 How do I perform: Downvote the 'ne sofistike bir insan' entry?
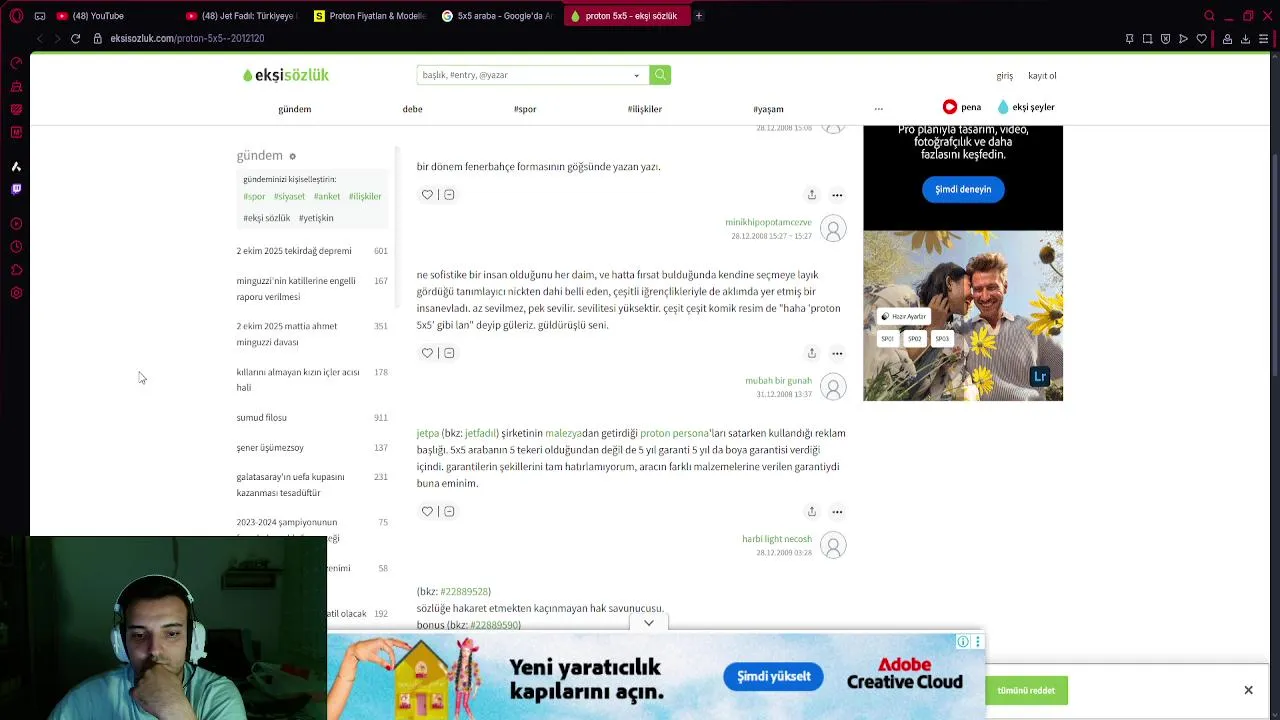pos(449,353)
